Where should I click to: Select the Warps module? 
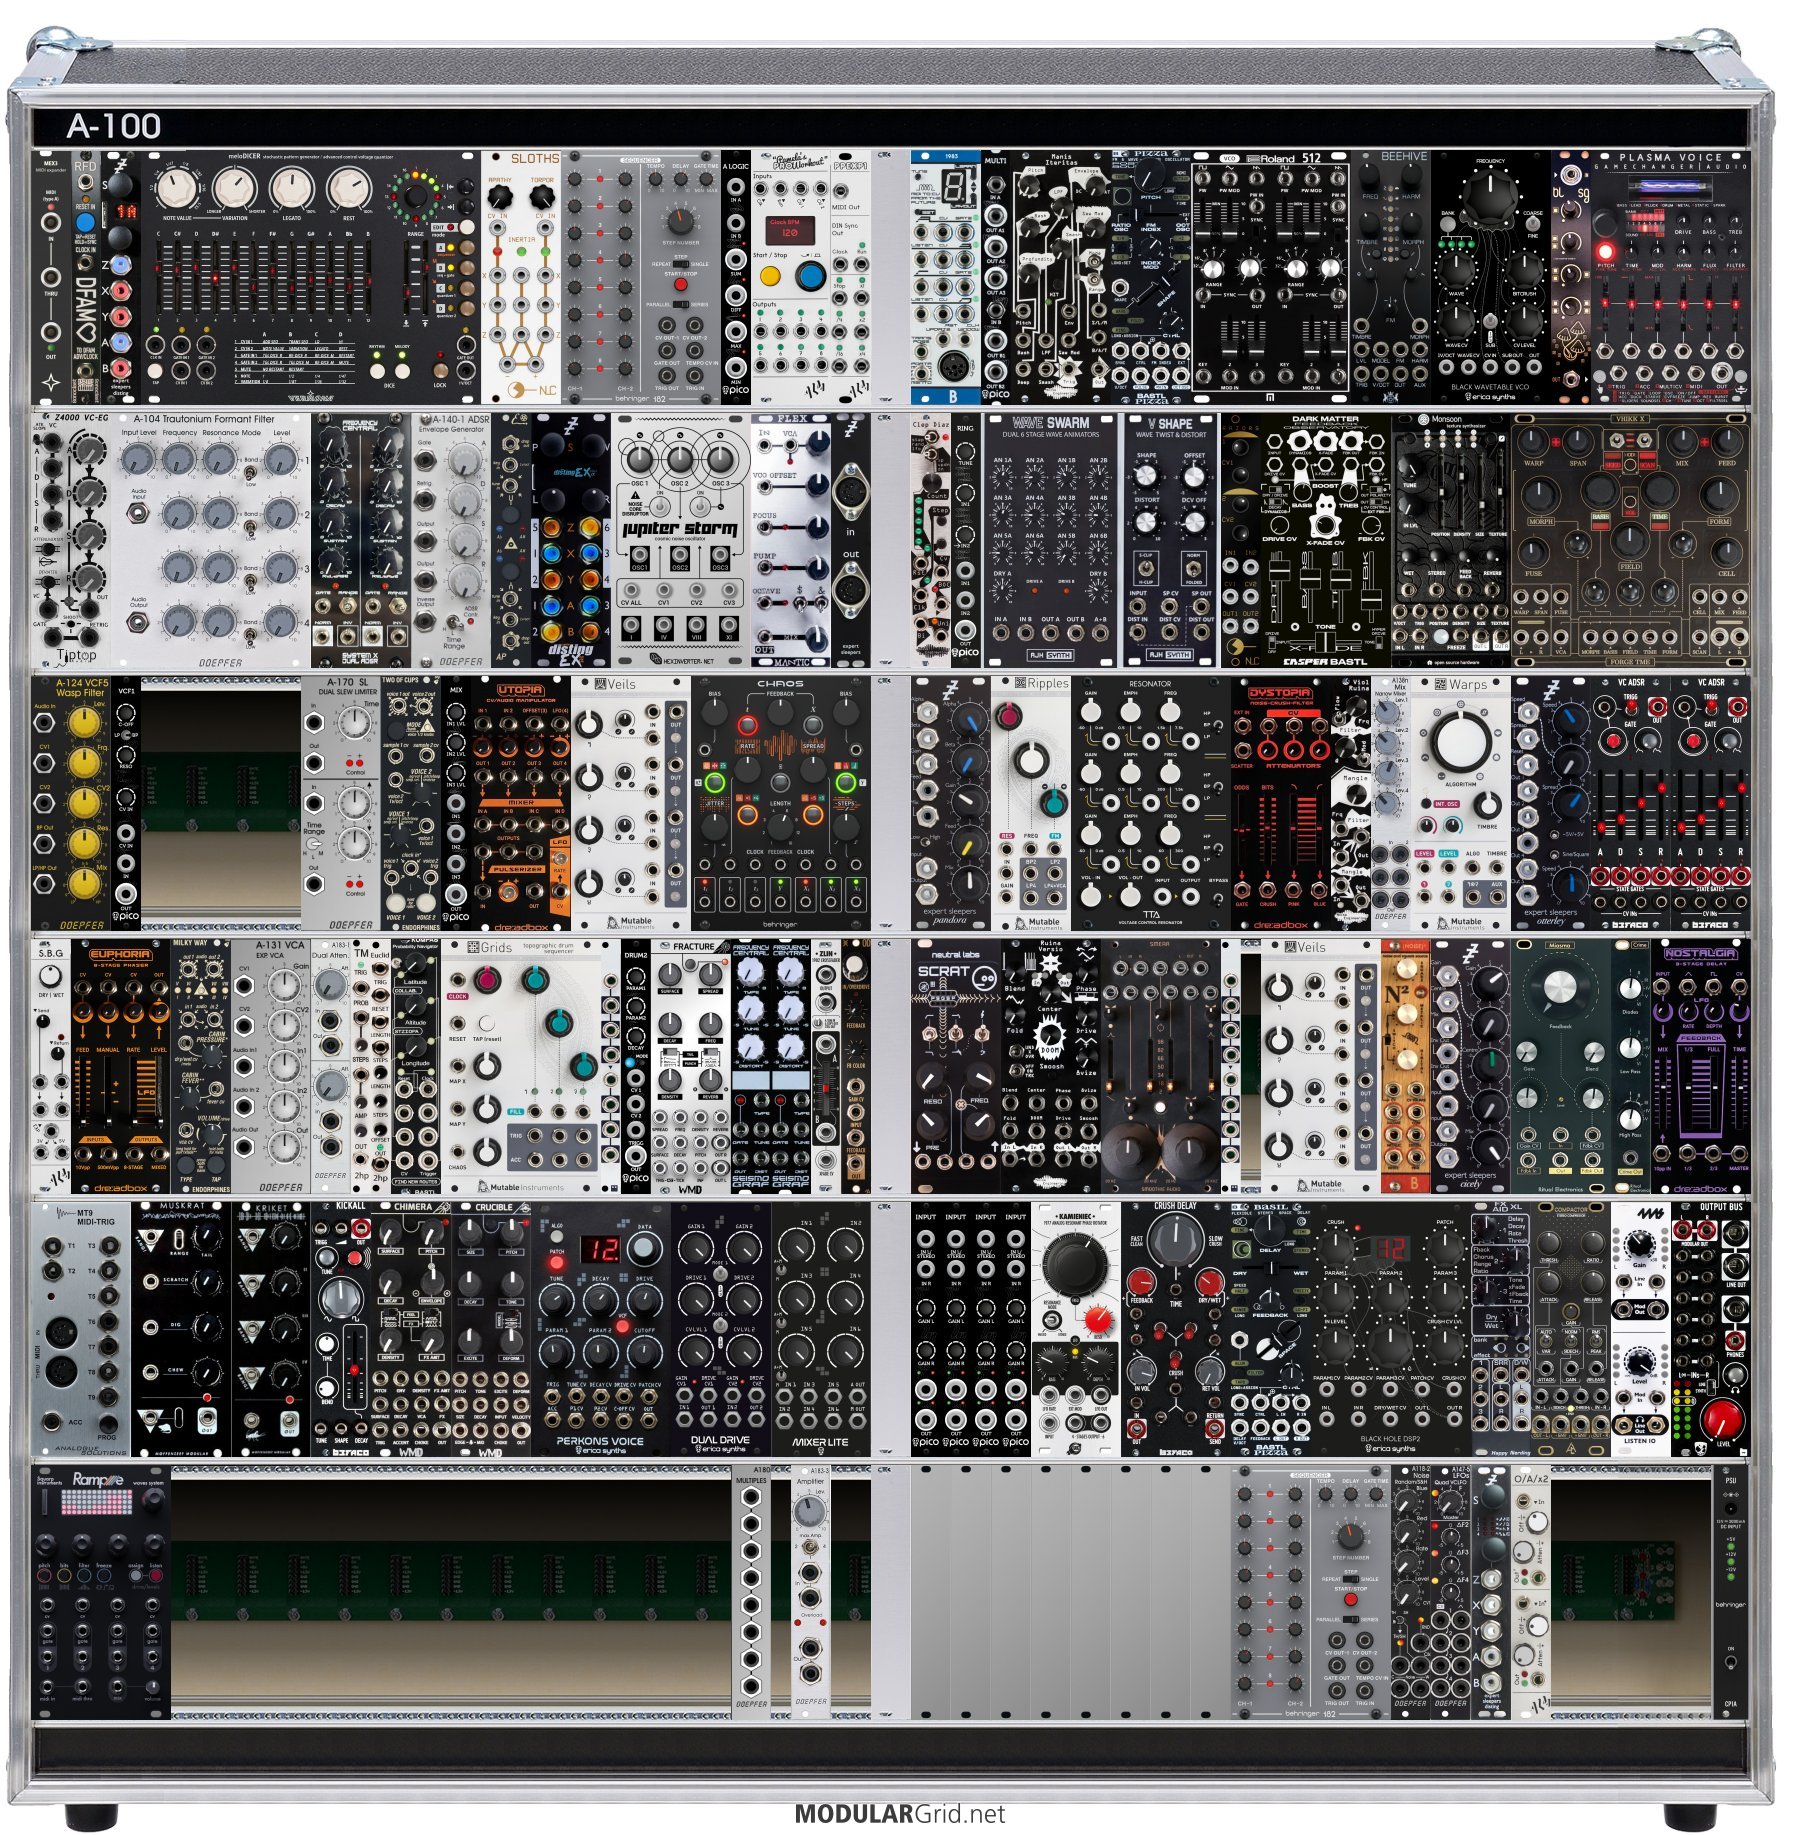pyautogui.click(x=1460, y=803)
